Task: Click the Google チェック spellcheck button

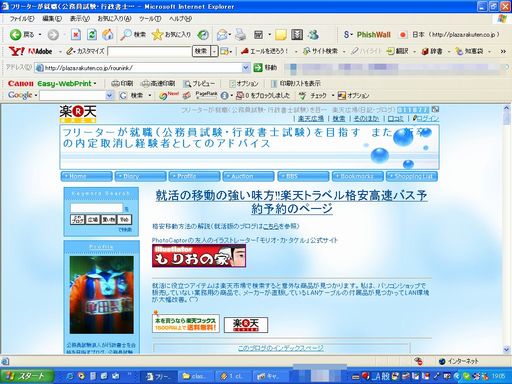Action: 313,95
